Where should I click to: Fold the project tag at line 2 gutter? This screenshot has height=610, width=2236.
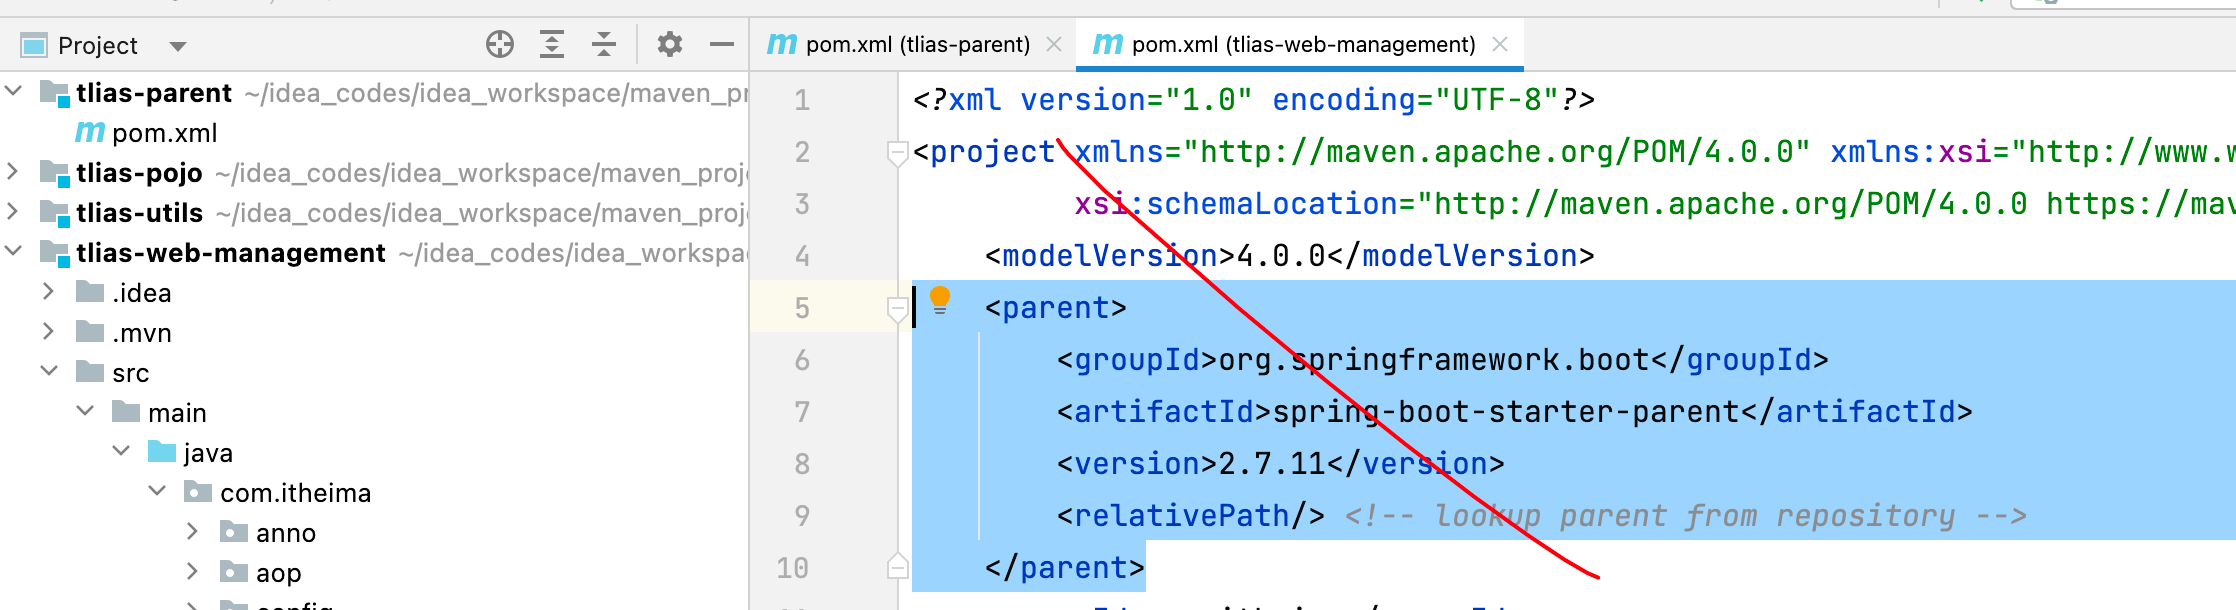(897, 153)
